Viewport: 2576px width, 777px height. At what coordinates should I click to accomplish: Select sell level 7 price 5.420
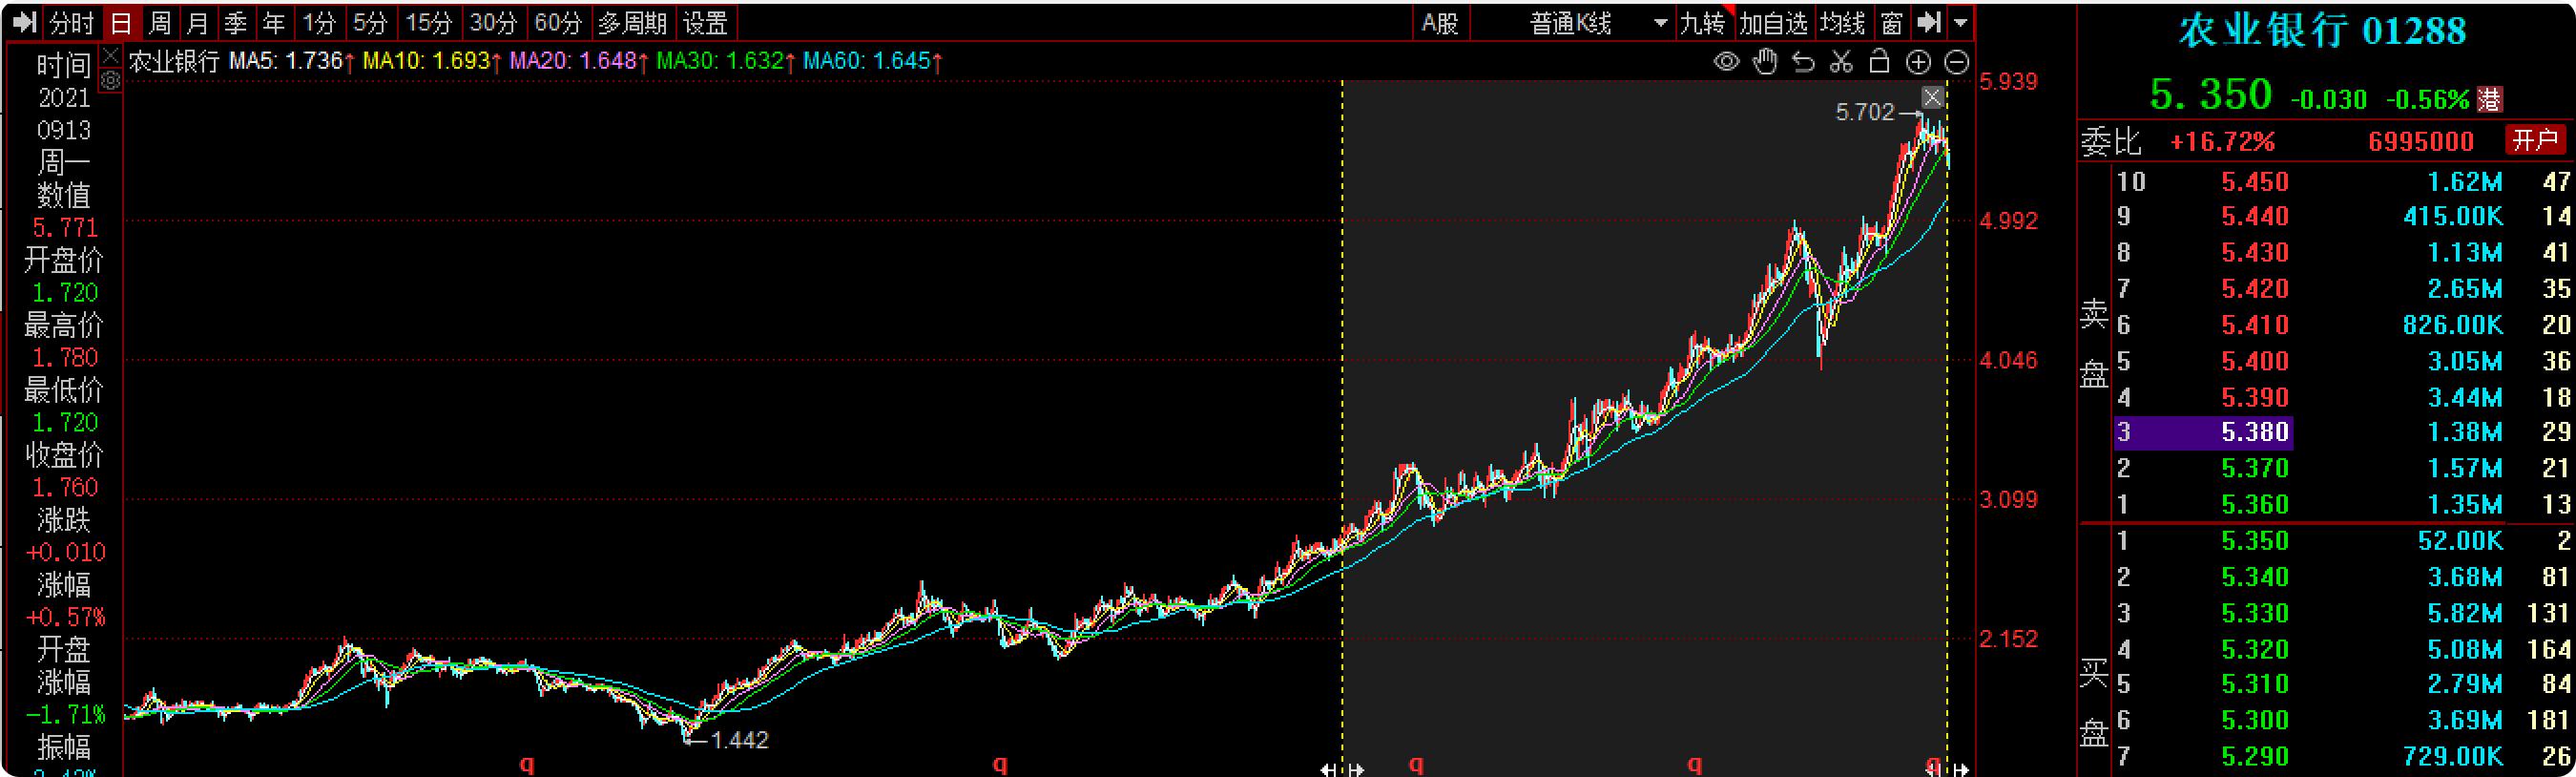(x=2255, y=290)
